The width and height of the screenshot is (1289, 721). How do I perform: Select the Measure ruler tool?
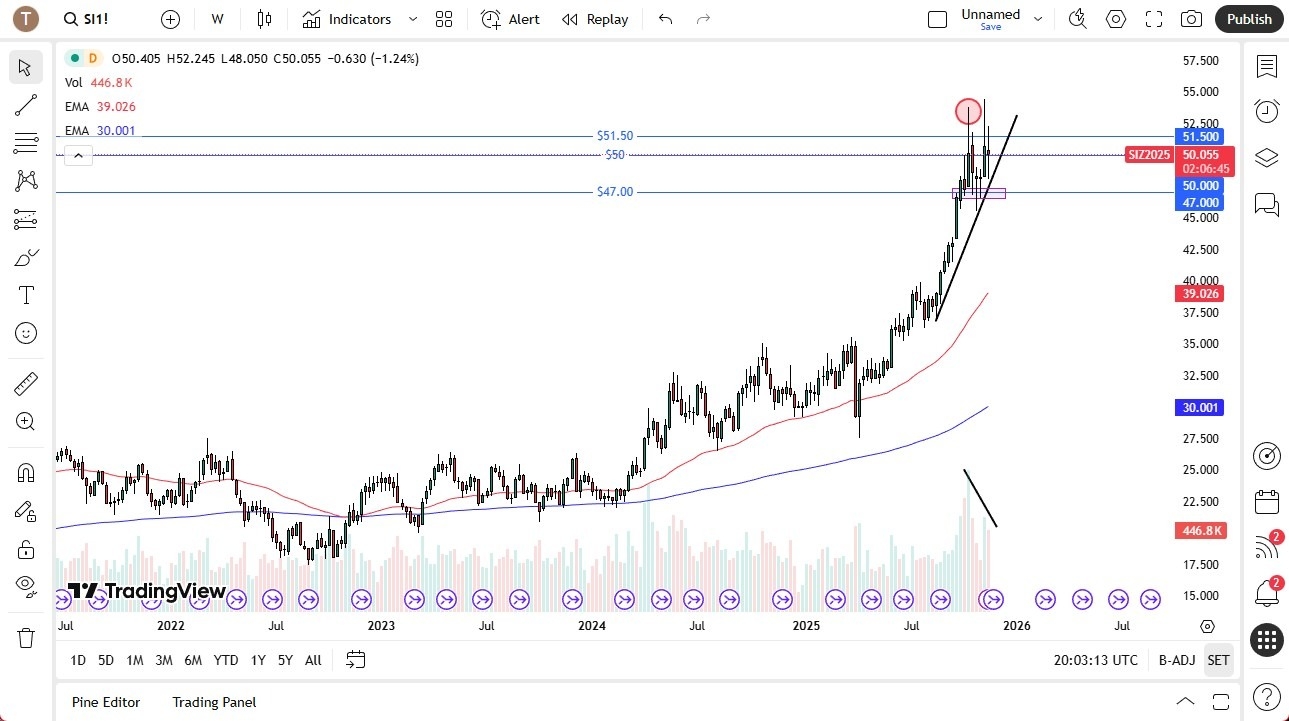[26, 383]
